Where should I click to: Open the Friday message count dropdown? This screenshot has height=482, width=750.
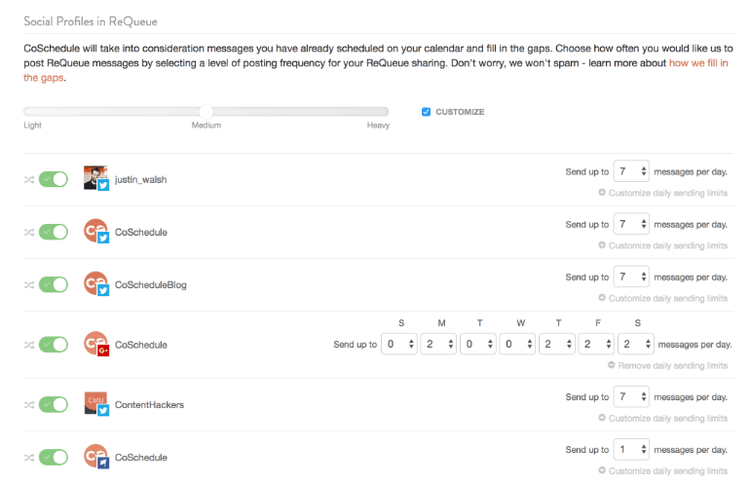[x=596, y=344]
